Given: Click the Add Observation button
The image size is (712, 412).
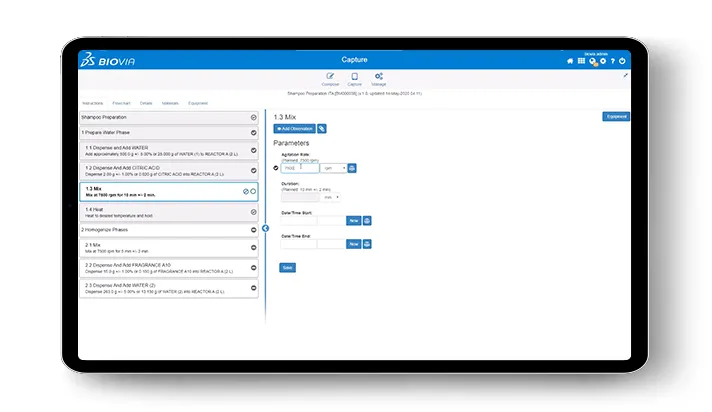Looking at the screenshot, I should [x=294, y=129].
